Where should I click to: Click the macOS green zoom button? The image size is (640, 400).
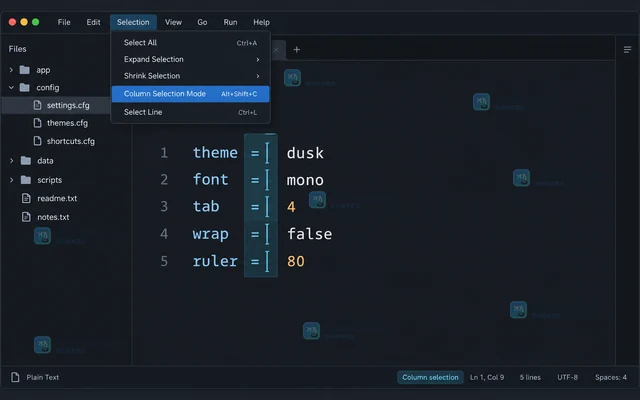[36, 22]
